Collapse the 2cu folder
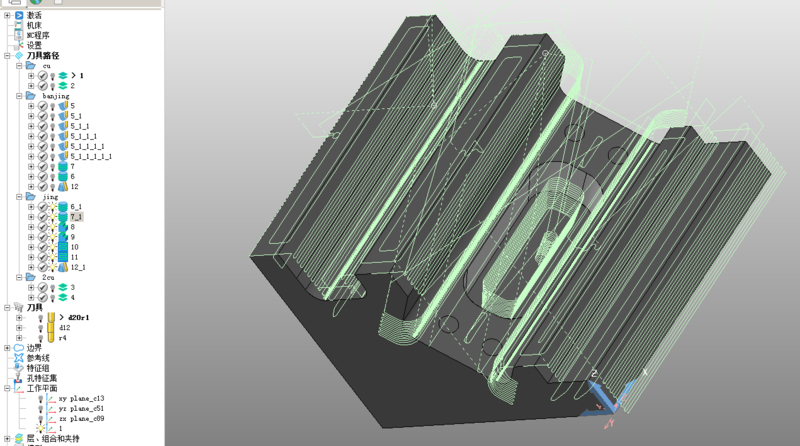The image size is (800, 446). point(19,277)
